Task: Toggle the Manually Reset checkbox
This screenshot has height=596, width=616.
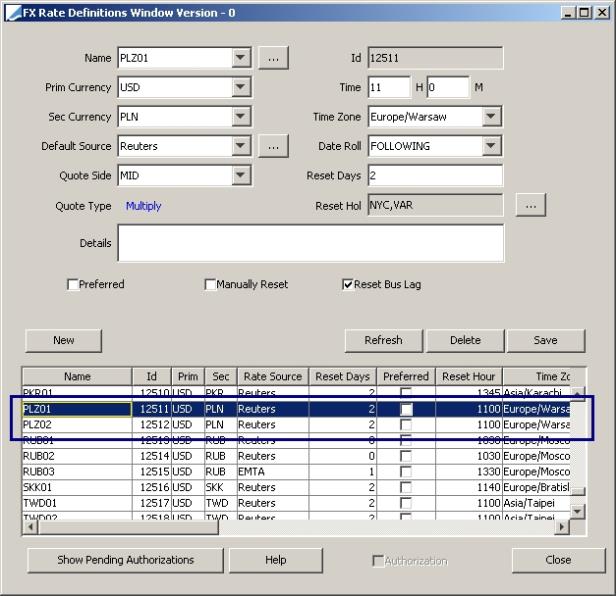Action: point(210,284)
